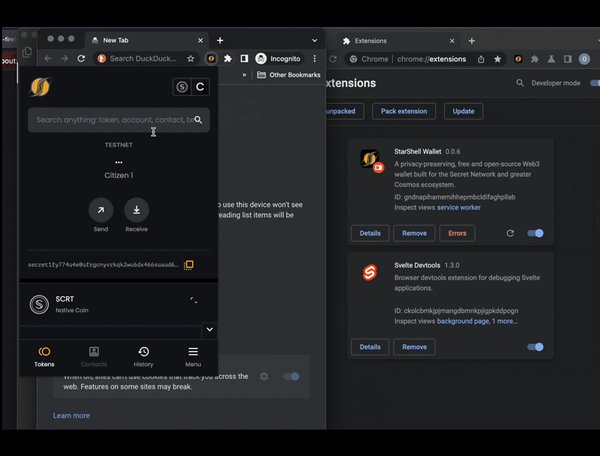Open the StarShell Wallet Errors button
600x456 pixels.
[457, 233]
